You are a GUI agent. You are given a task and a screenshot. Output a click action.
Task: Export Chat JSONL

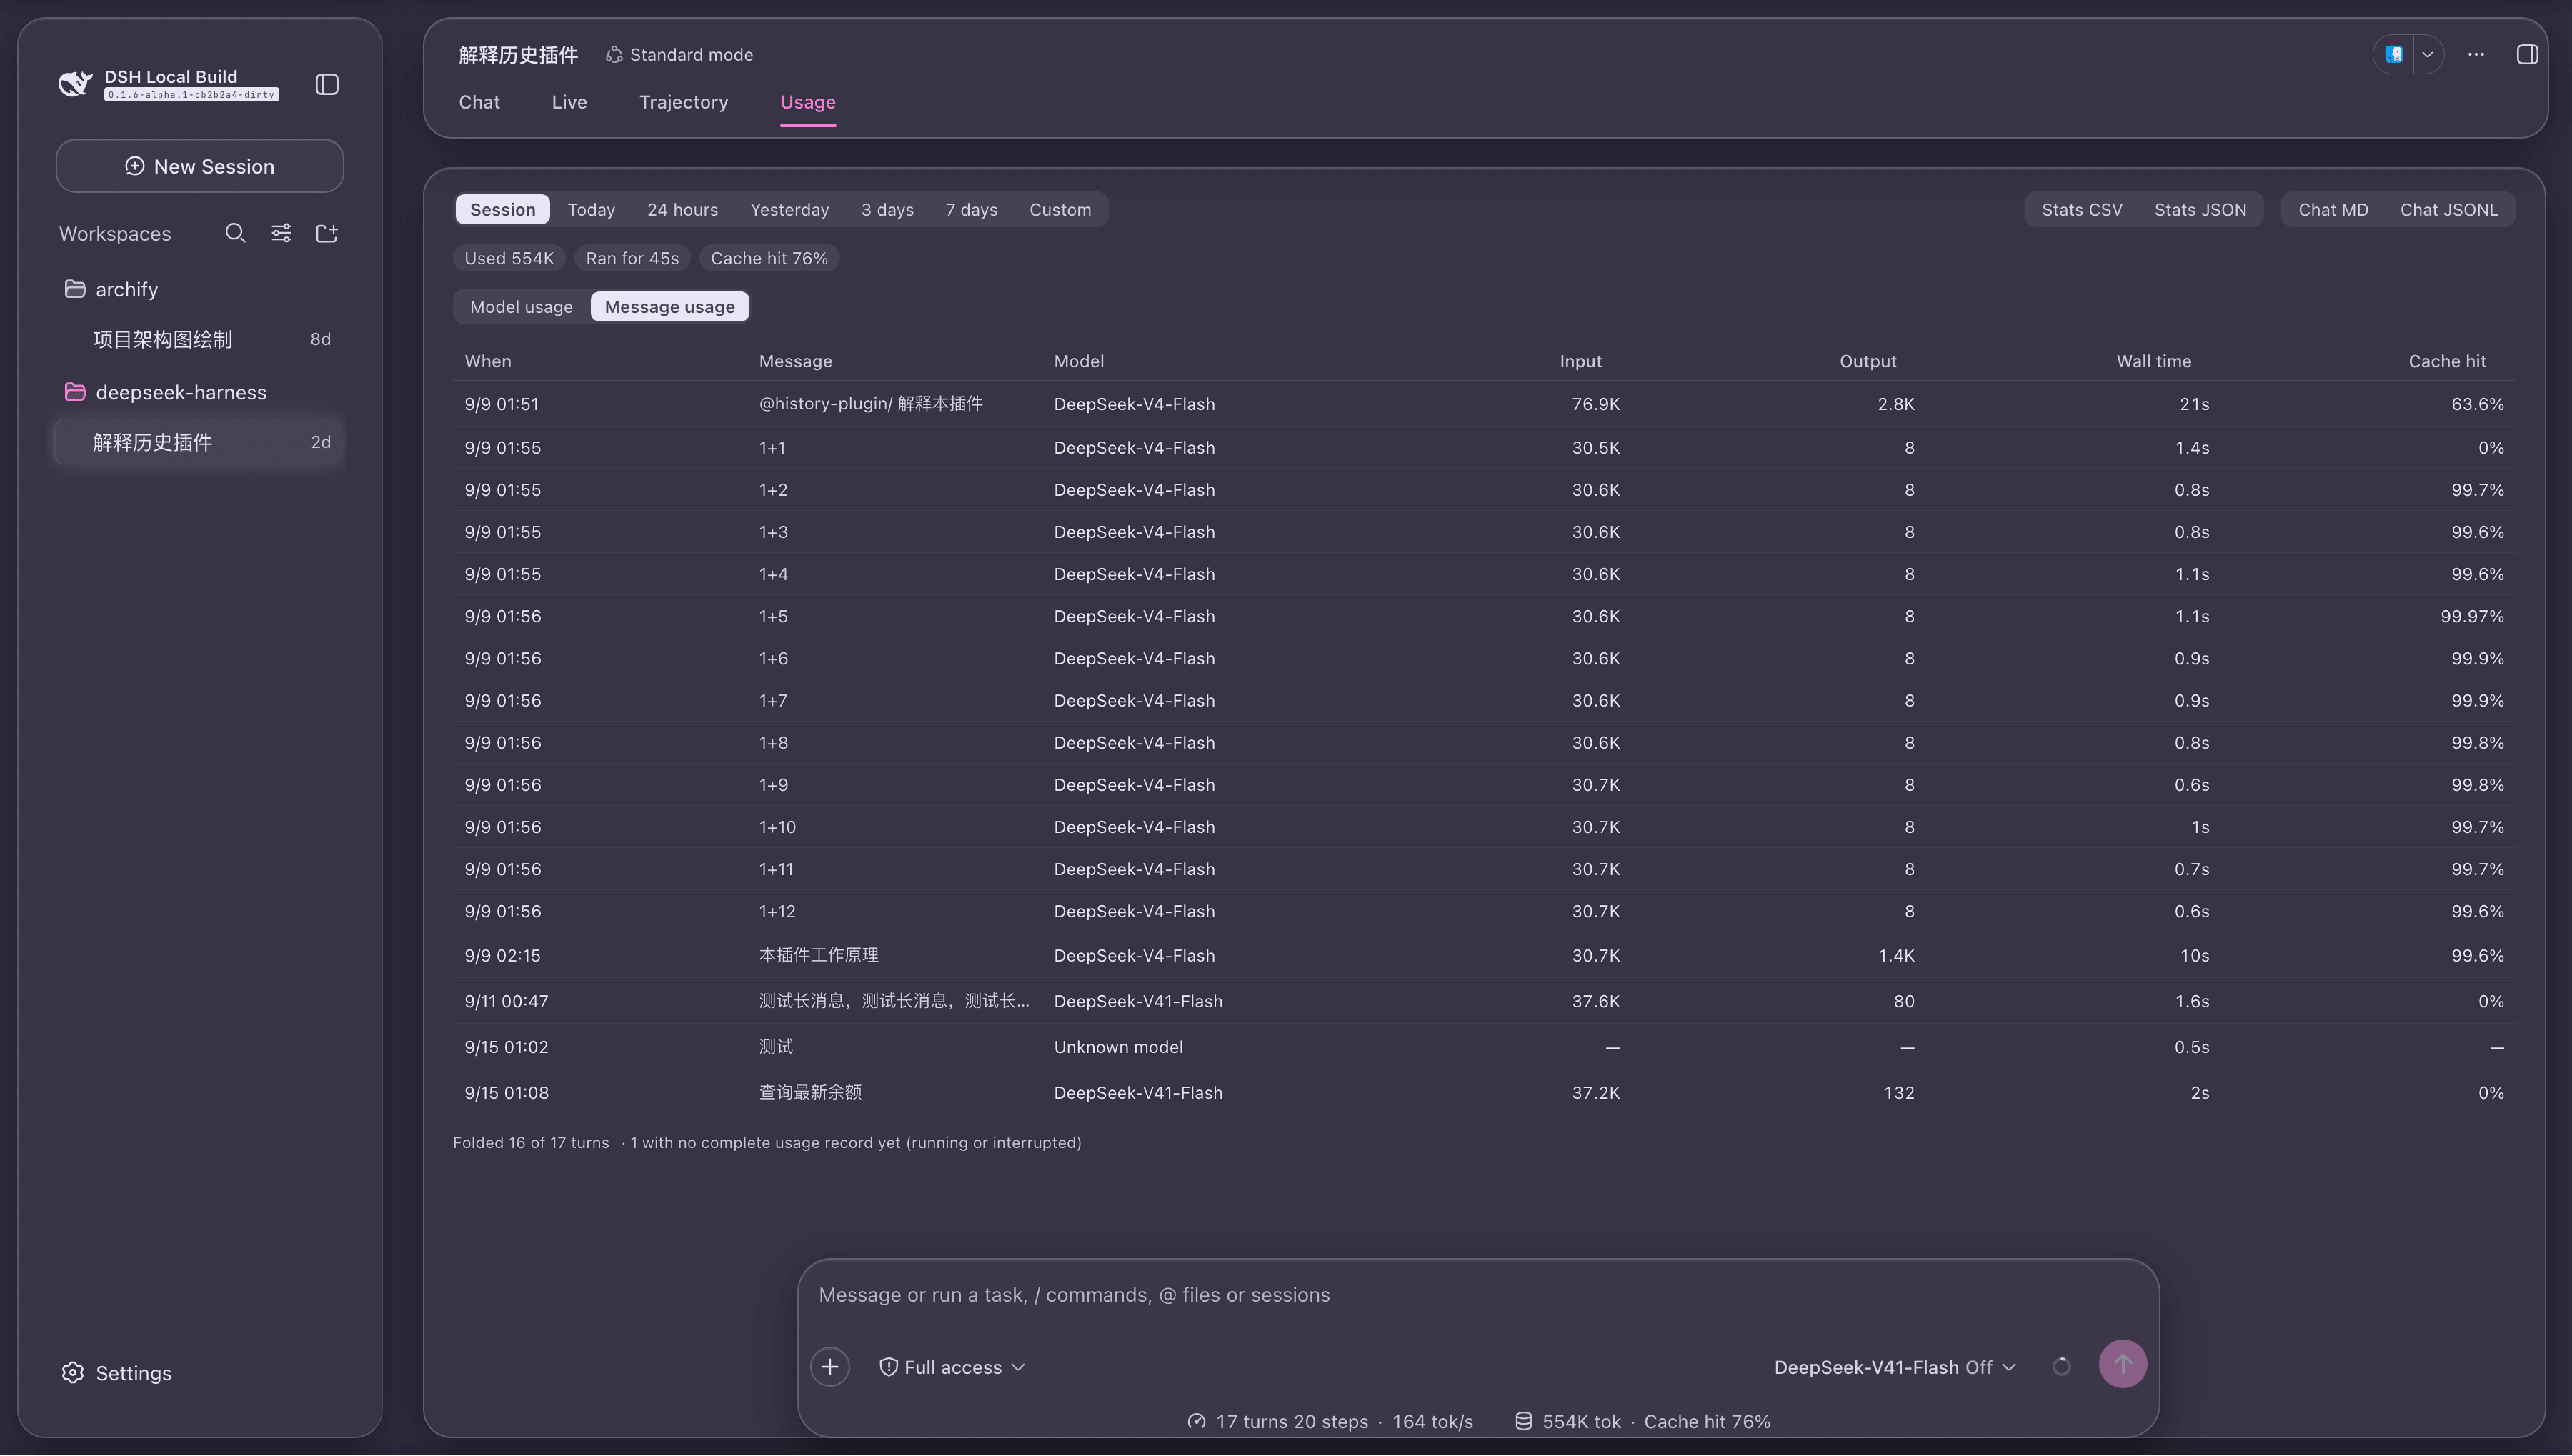[2449, 210]
